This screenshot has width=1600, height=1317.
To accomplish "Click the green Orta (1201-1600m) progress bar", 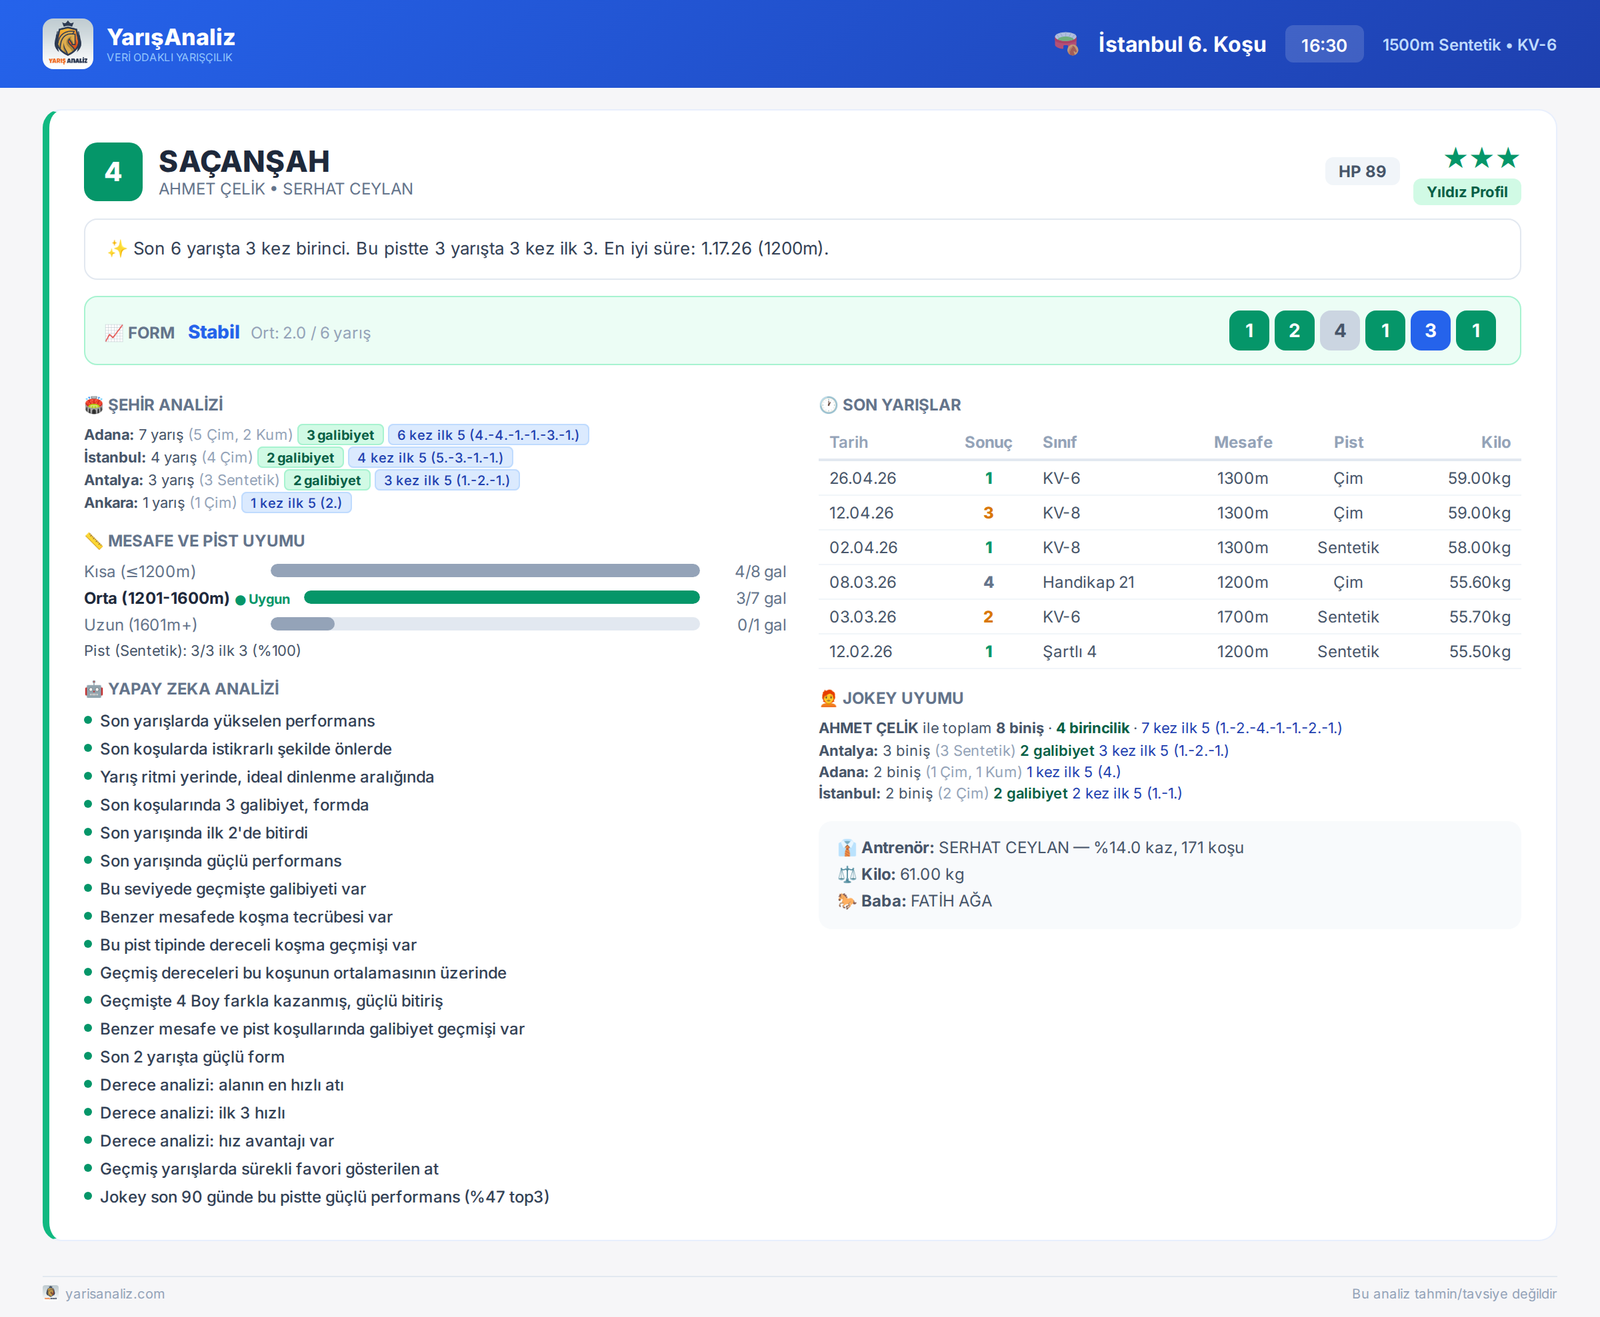I will click(x=502, y=598).
